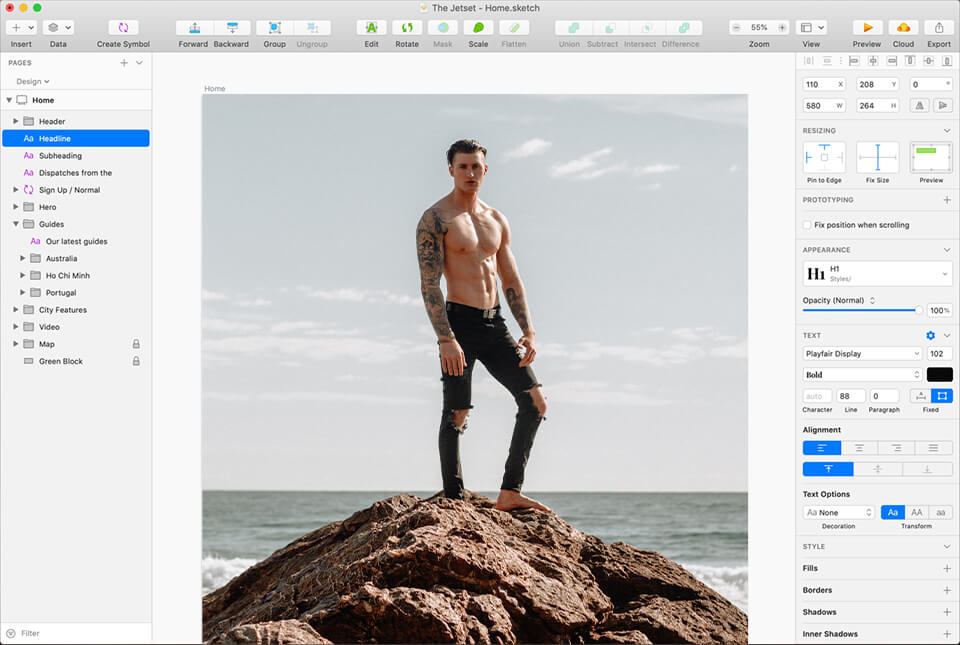This screenshot has width=960, height=645.
Task: Set text transform to uppercase AA
Action: 917,512
